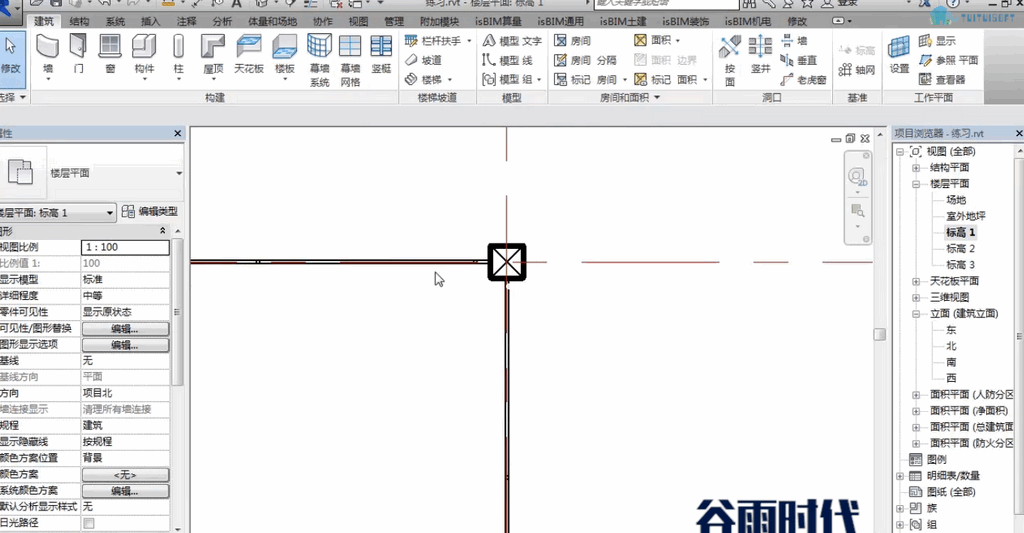Switch to the isBIM算量 ribbon tab
This screenshot has width=1024, height=533.
[x=498, y=22]
